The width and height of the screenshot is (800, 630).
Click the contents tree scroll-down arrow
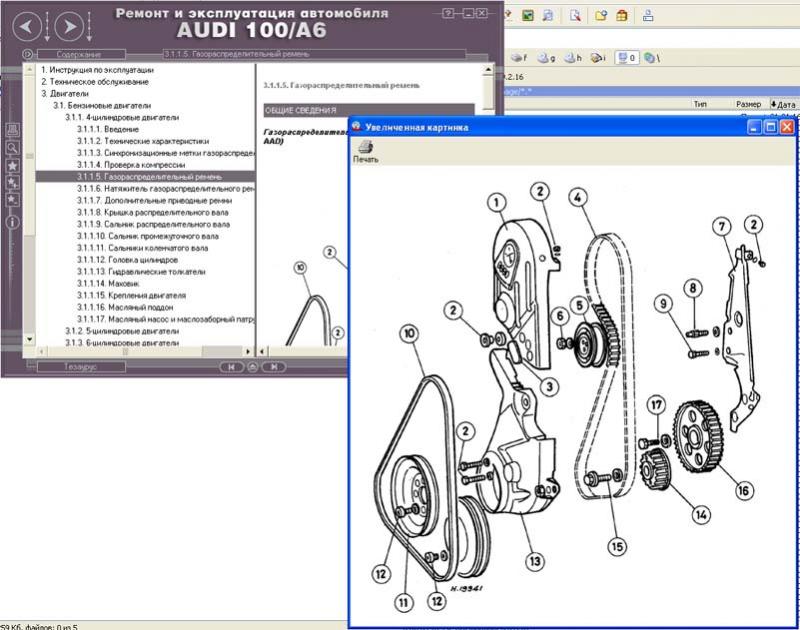pyautogui.click(x=30, y=339)
